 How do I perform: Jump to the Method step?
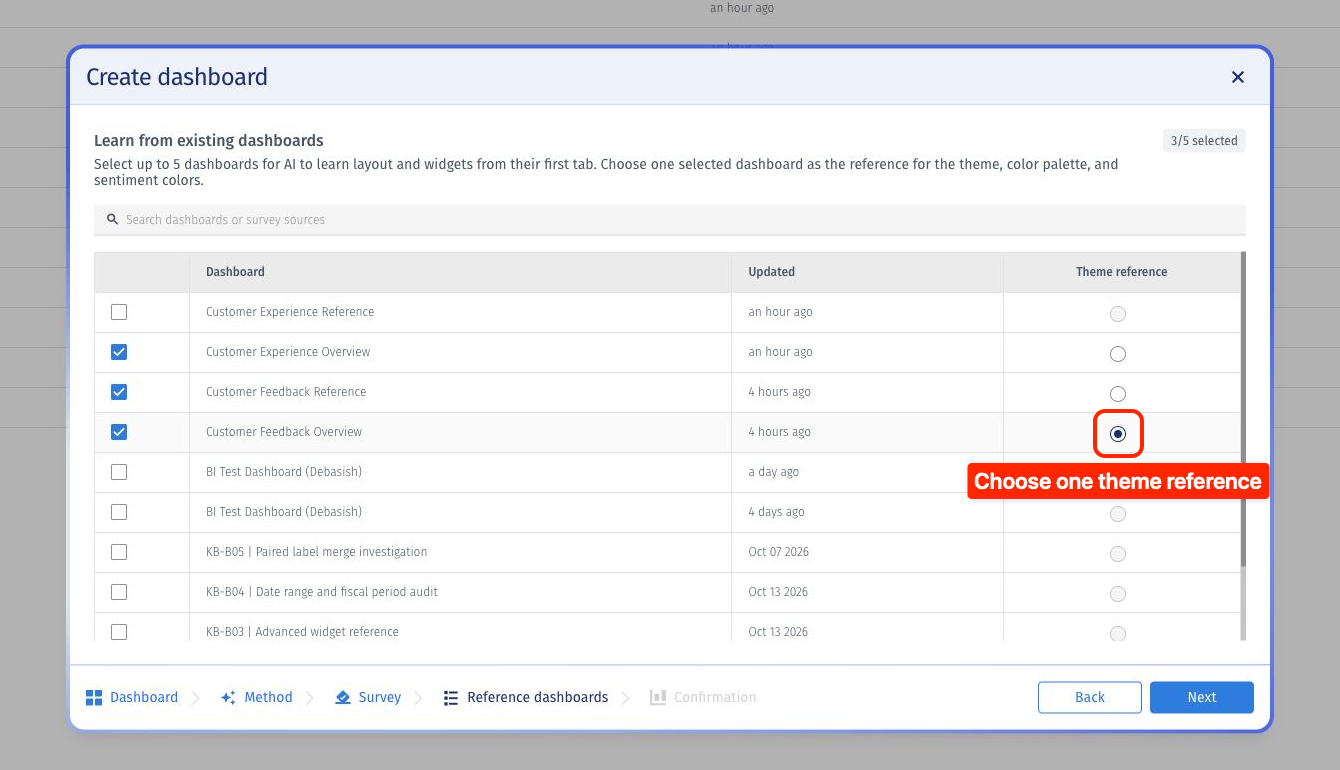[x=257, y=697]
